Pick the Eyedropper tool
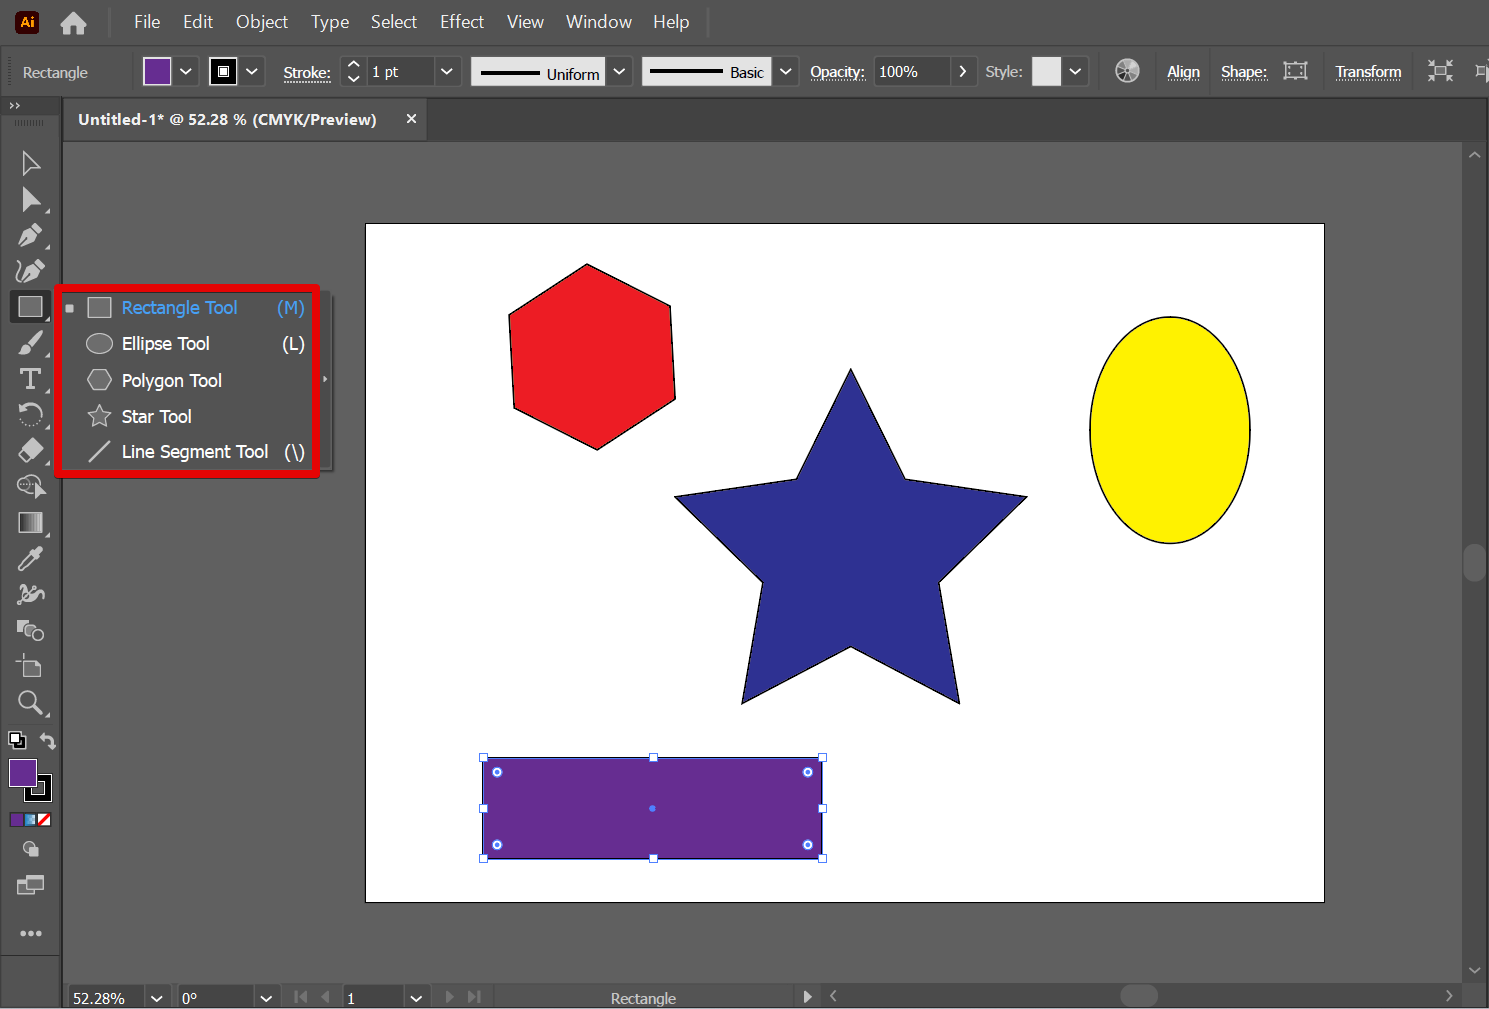The width and height of the screenshot is (1489, 1009). (30, 558)
